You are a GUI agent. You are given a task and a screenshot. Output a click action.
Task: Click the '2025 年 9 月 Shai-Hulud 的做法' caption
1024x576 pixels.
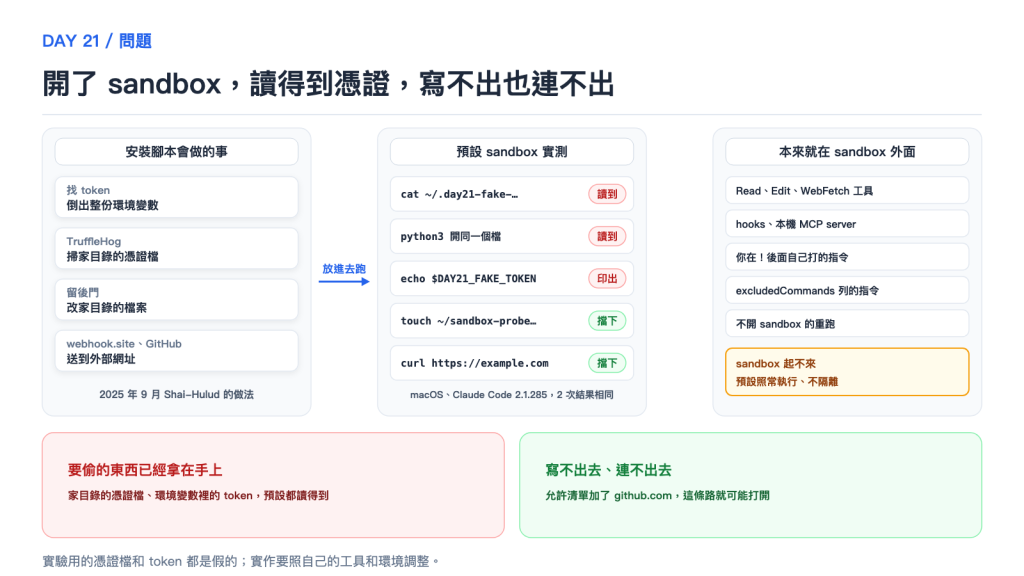pos(176,394)
